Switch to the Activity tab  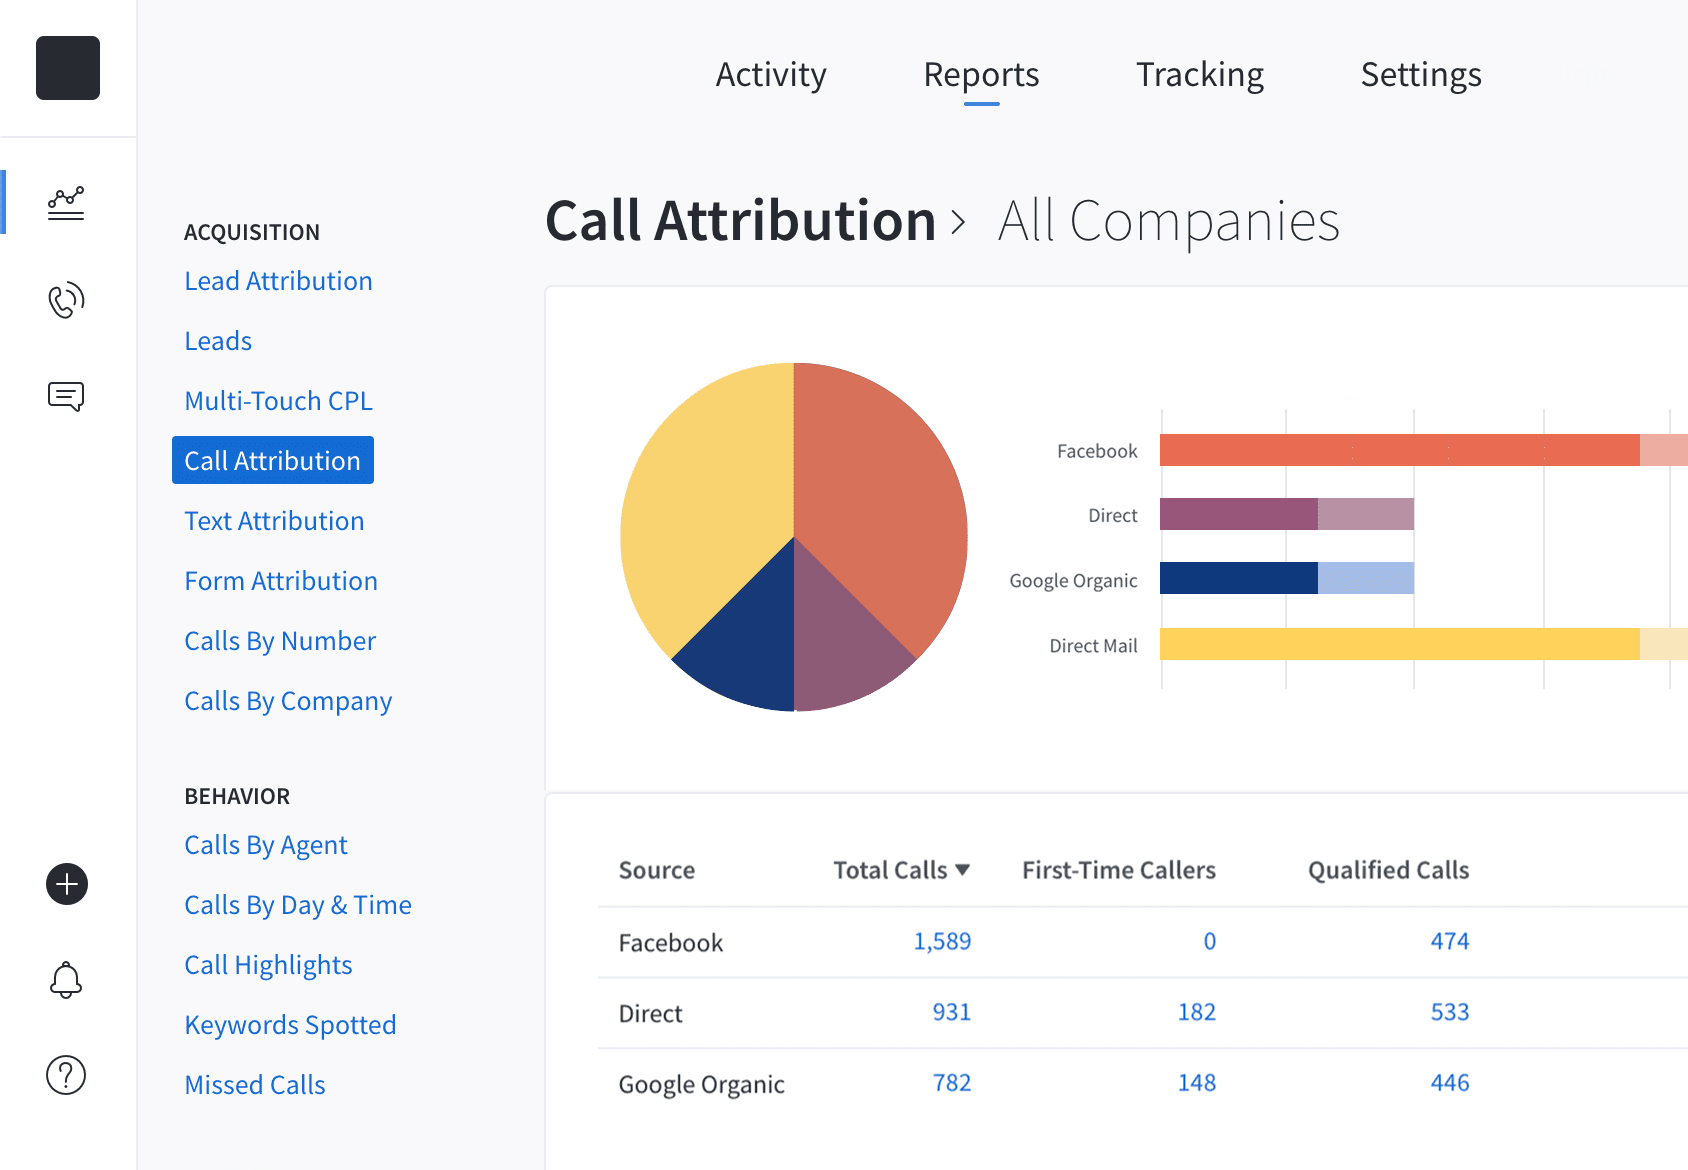(770, 75)
